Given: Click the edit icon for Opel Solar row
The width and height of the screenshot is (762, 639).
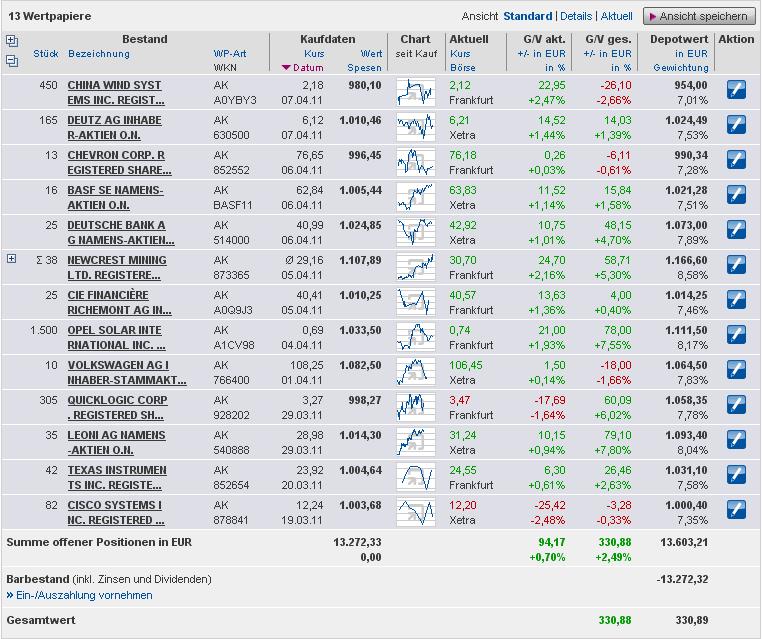Looking at the screenshot, I should [736, 336].
